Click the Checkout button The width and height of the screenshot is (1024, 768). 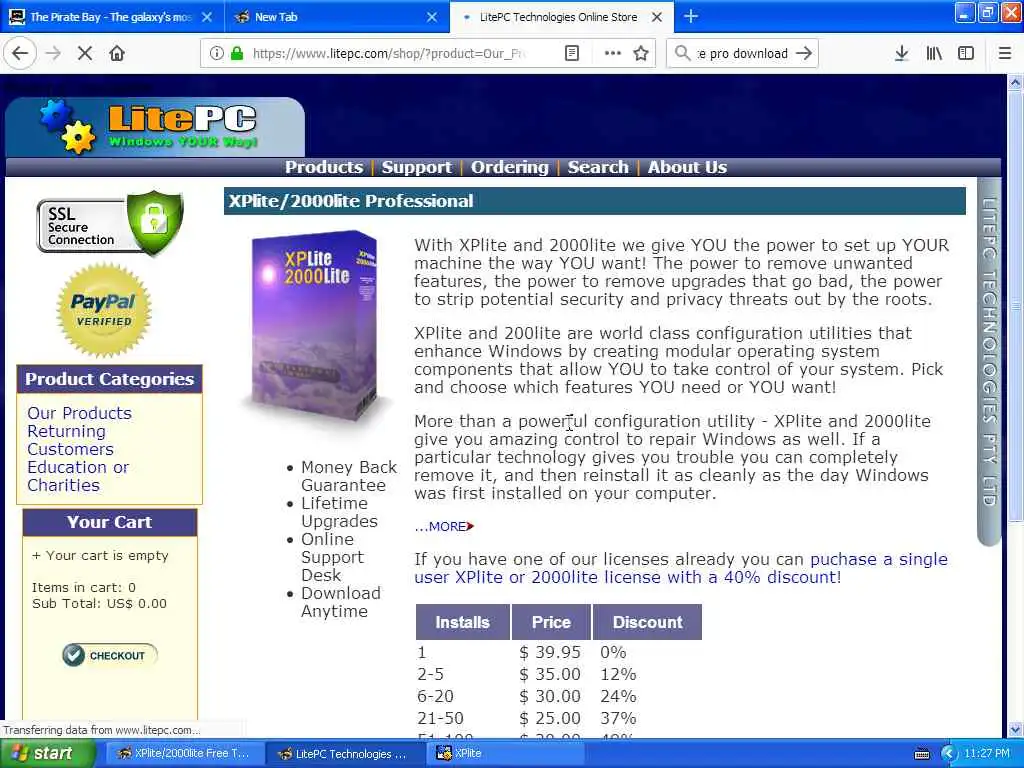point(110,655)
